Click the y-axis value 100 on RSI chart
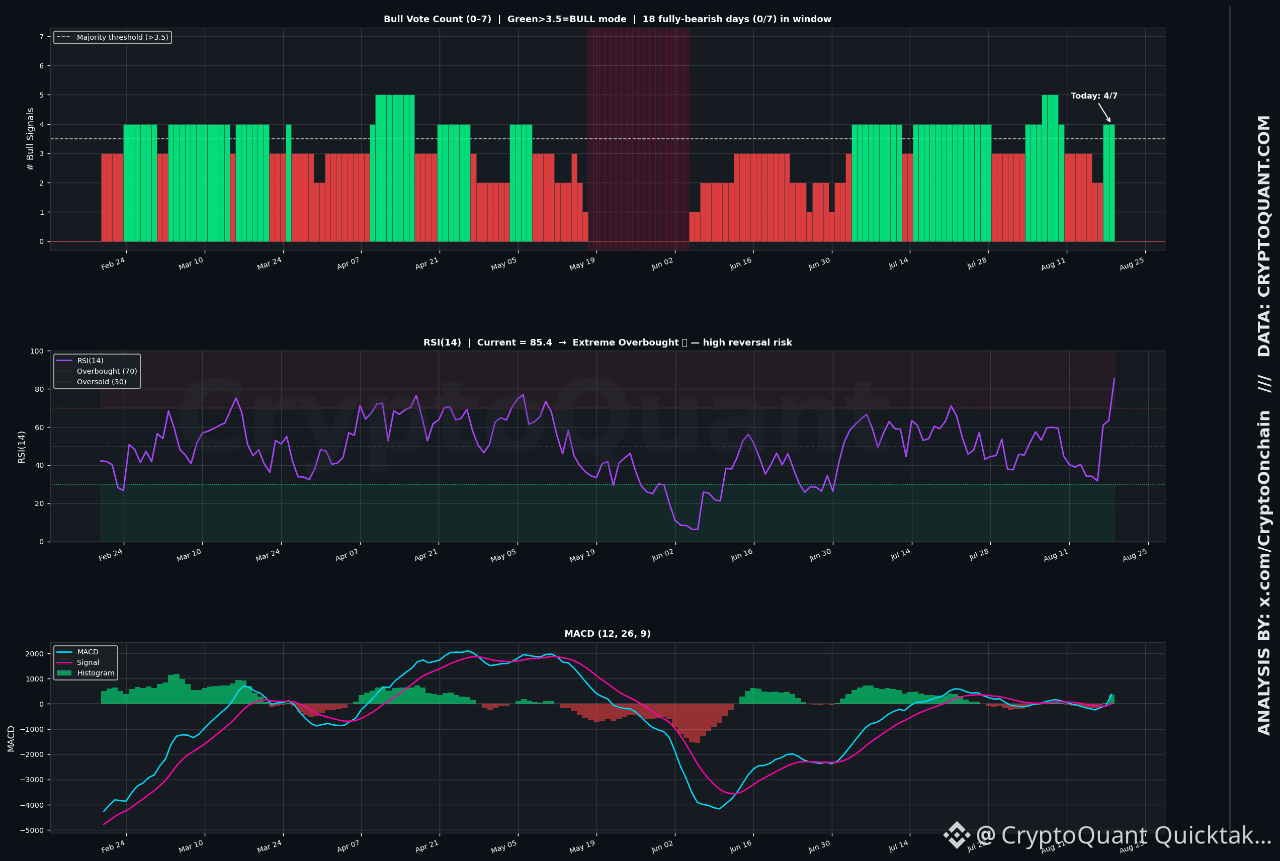1280x861 pixels. (x=39, y=351)
